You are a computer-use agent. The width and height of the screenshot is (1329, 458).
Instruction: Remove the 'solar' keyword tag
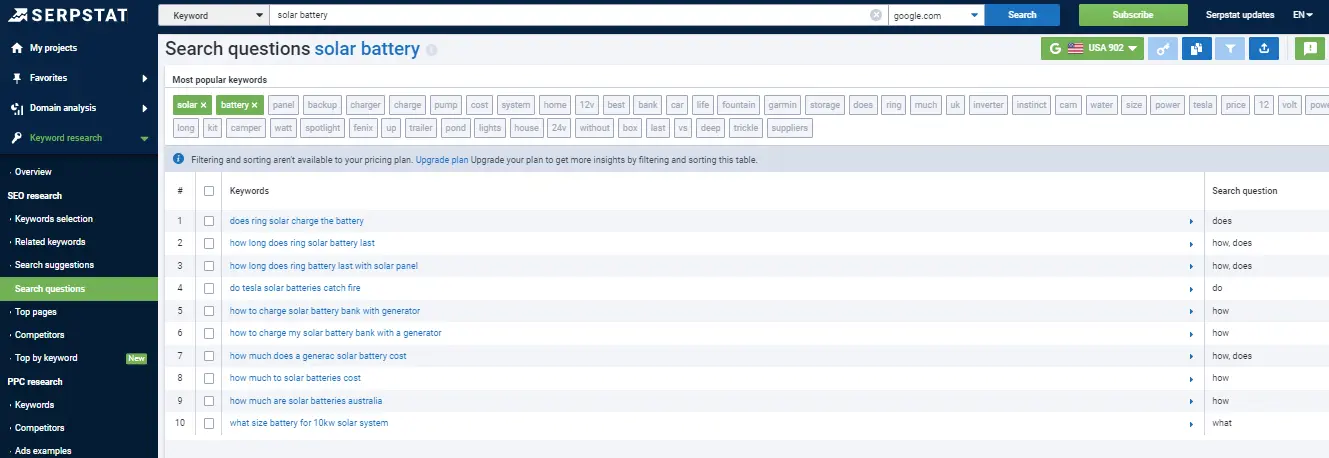(x=203, y=105)
